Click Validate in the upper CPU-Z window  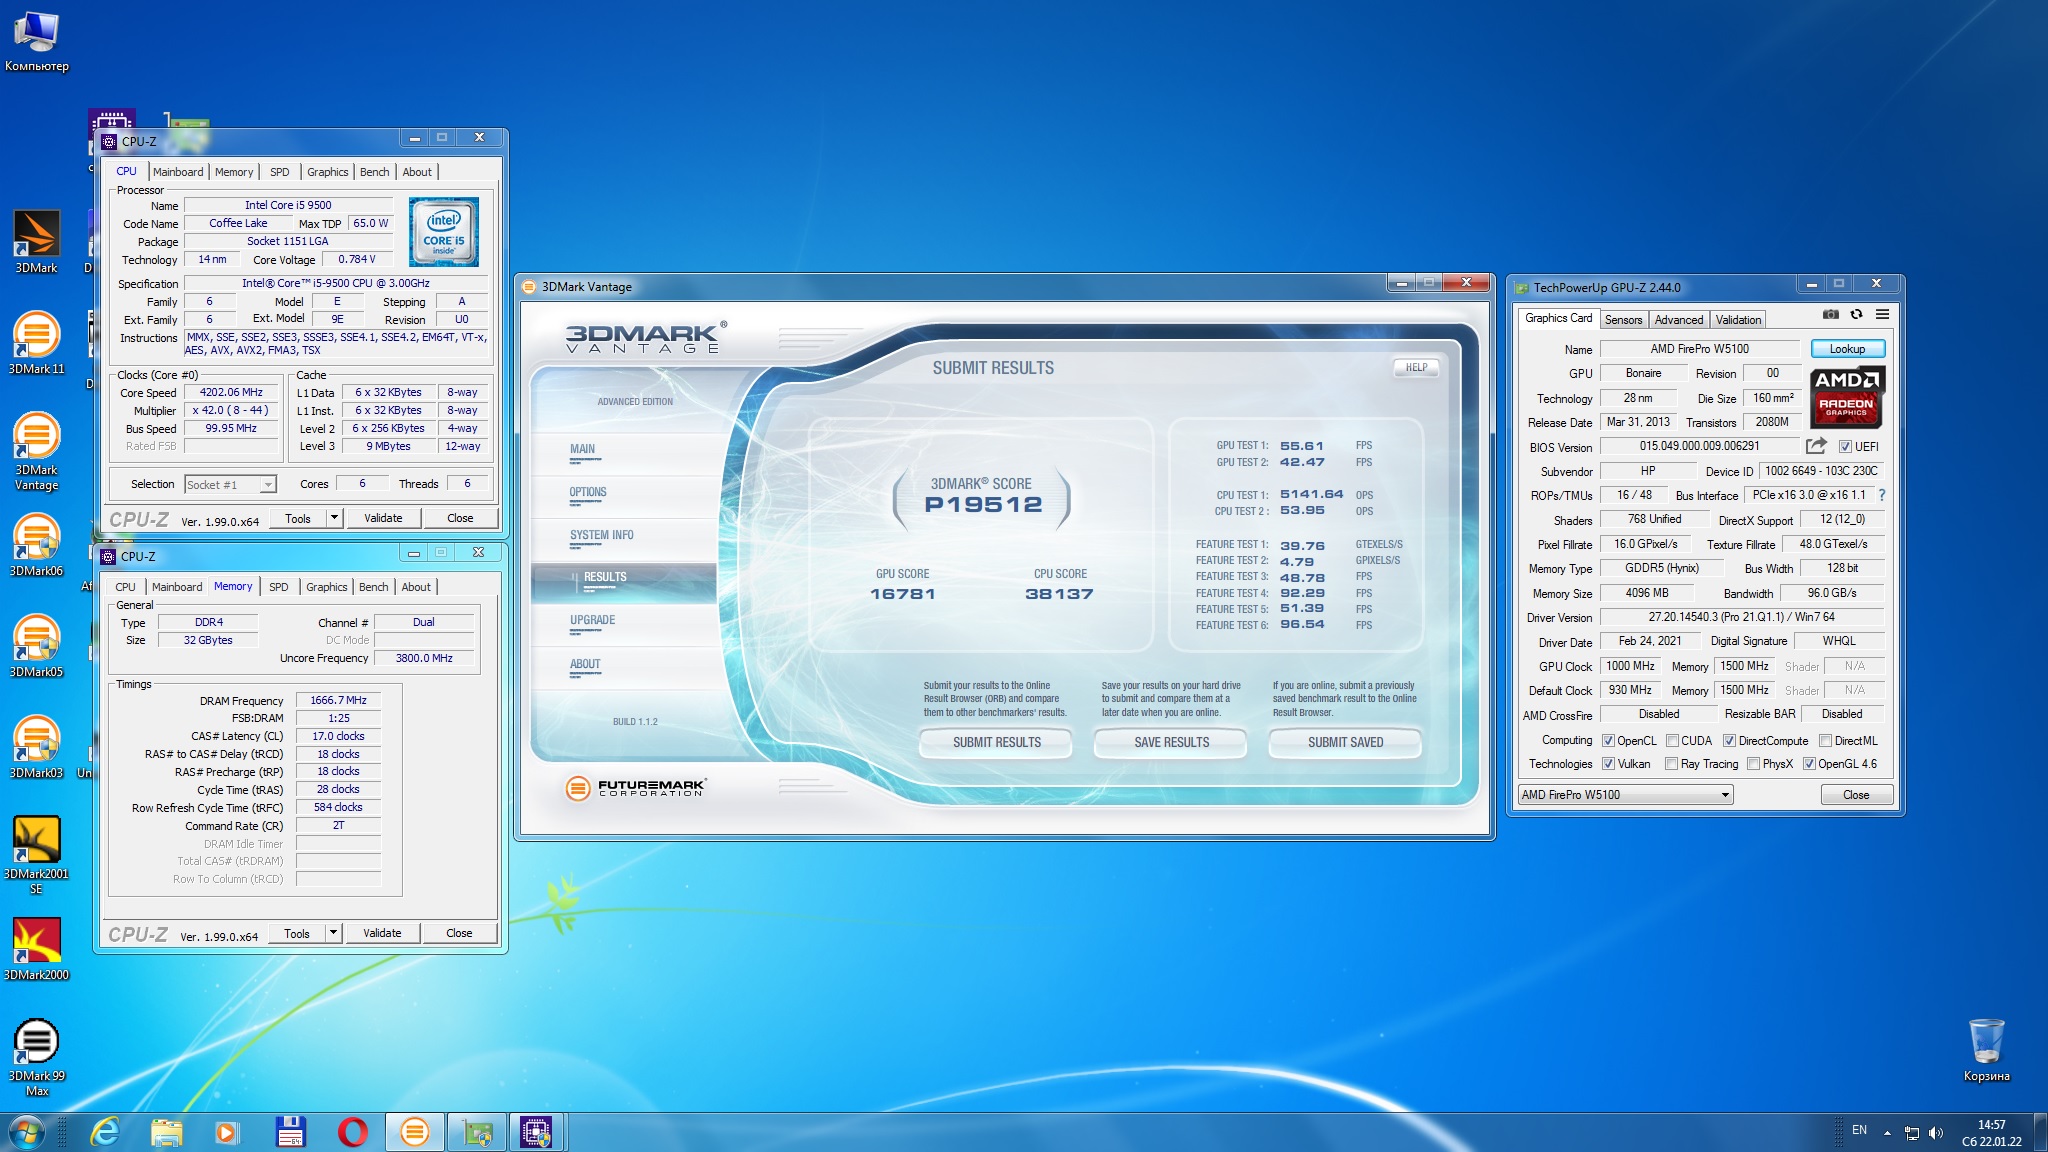point(383,518)
